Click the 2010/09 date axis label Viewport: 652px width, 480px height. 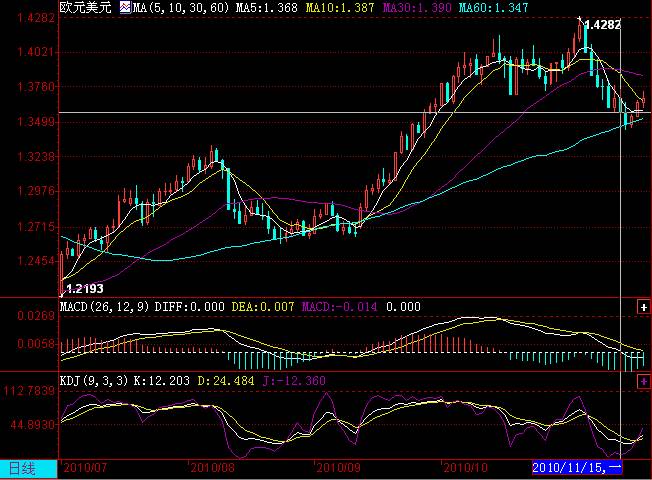338,468
